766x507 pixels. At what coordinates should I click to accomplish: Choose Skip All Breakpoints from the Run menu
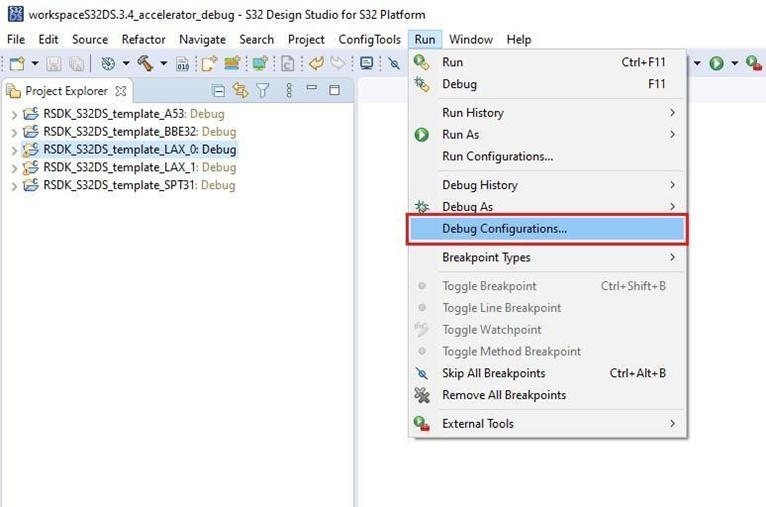[x=547, y=373]
